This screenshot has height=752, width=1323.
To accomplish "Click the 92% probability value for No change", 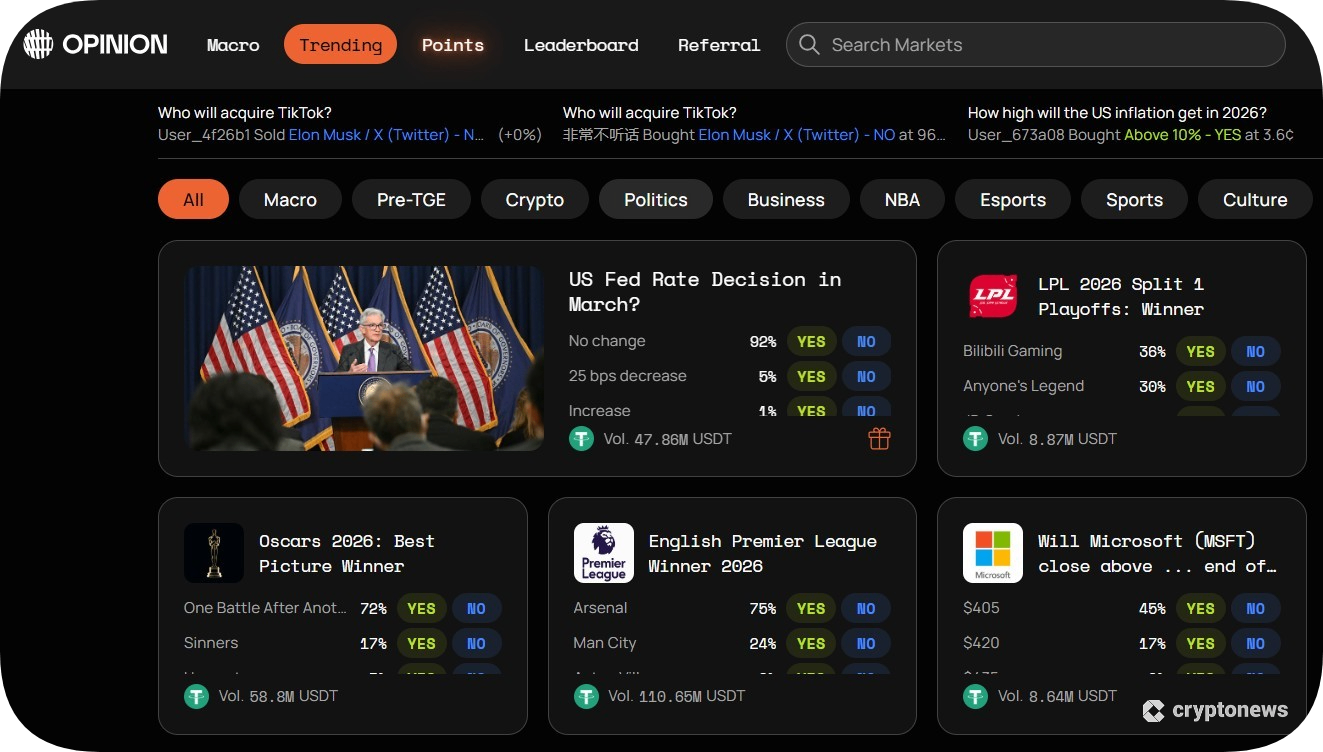I will click(x=762, y=341).
